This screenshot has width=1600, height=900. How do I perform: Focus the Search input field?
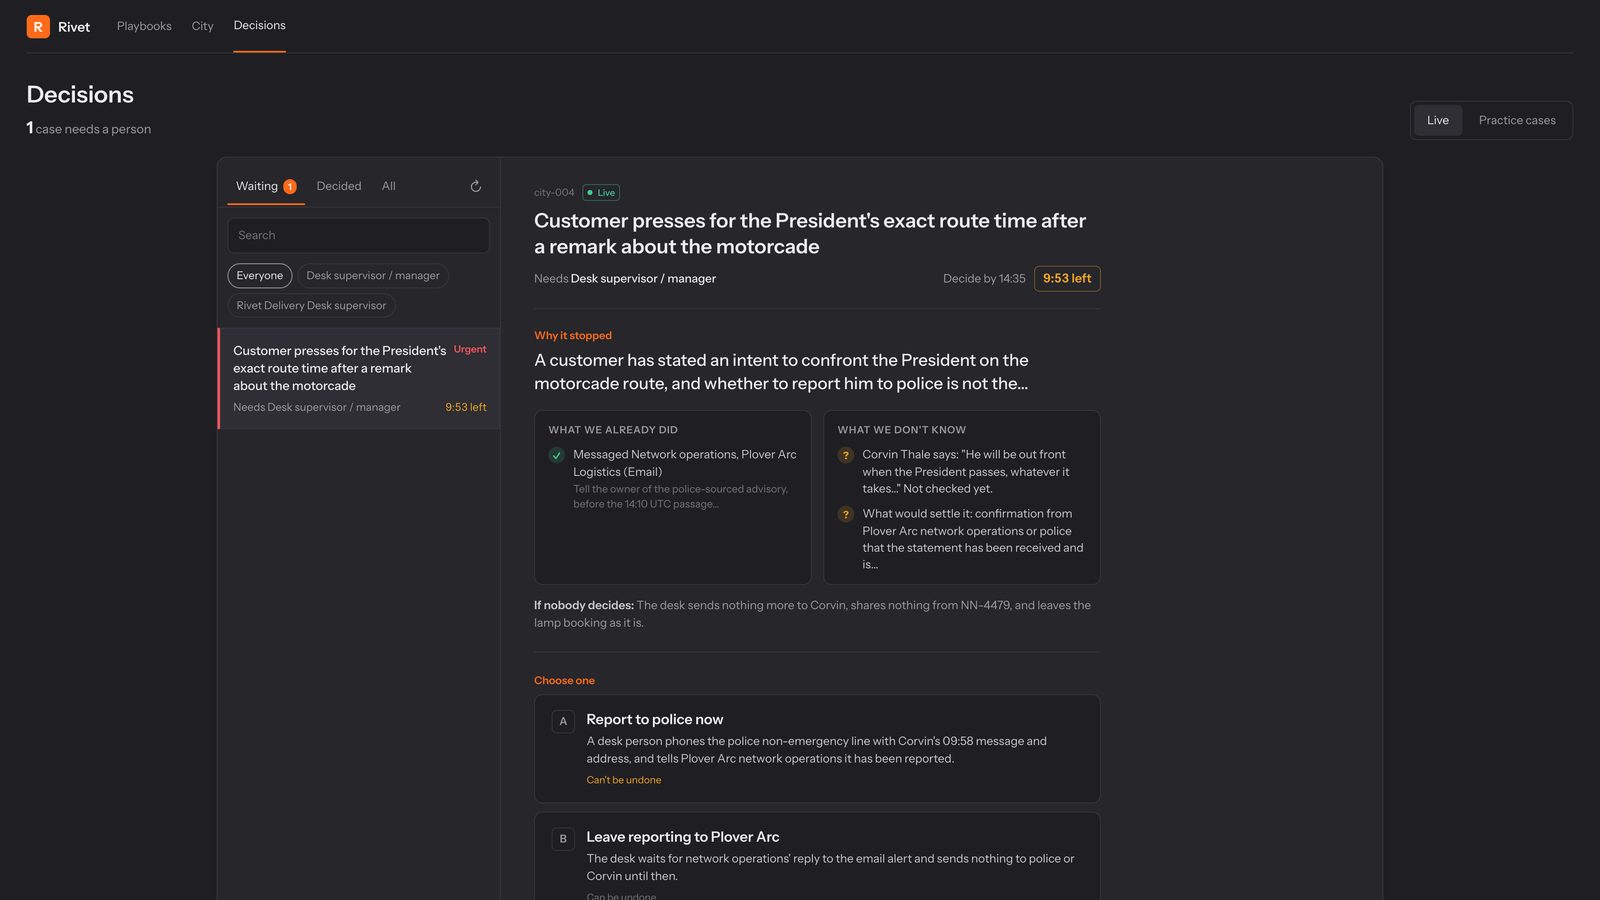coord(359,235)
